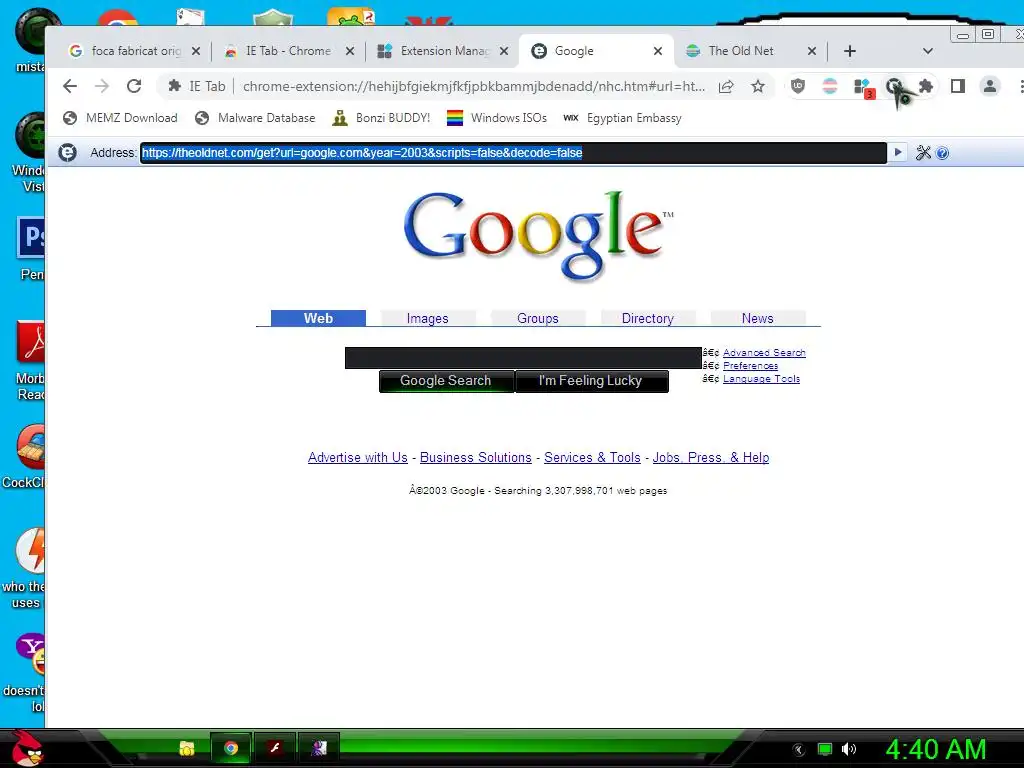
Task: Show hidden tray icons arrow
Action: click(x=799, y=750)
